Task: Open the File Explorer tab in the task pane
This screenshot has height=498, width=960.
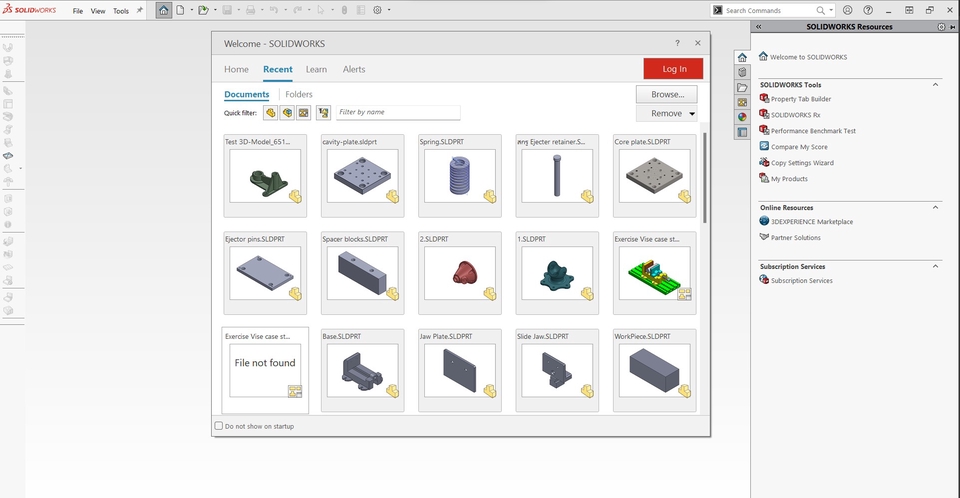Action: (x=742, y=88)
